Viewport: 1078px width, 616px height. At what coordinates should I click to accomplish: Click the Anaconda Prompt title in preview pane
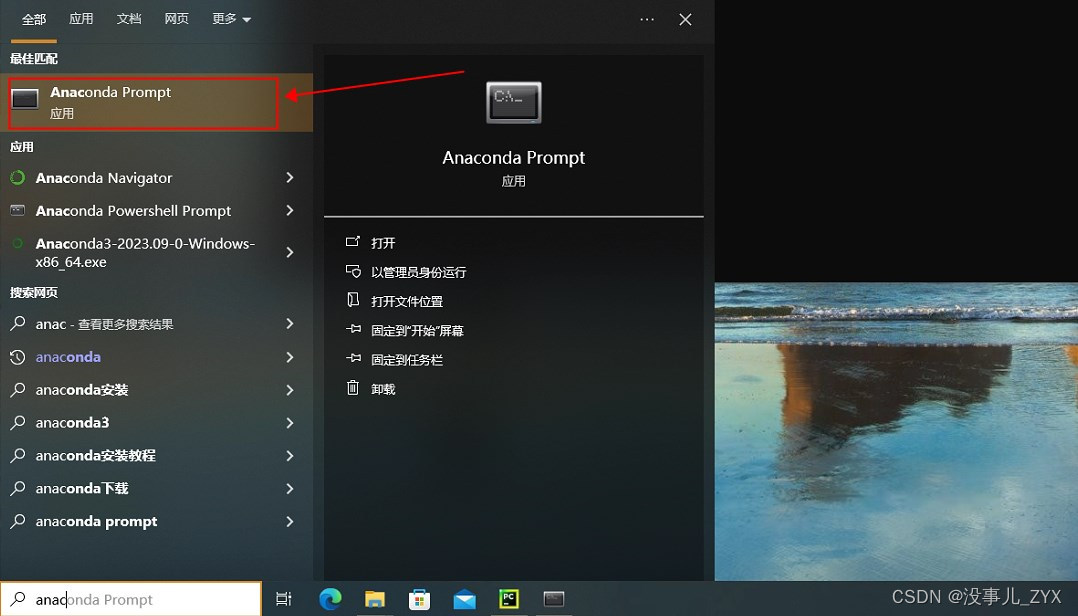(514, 157)
